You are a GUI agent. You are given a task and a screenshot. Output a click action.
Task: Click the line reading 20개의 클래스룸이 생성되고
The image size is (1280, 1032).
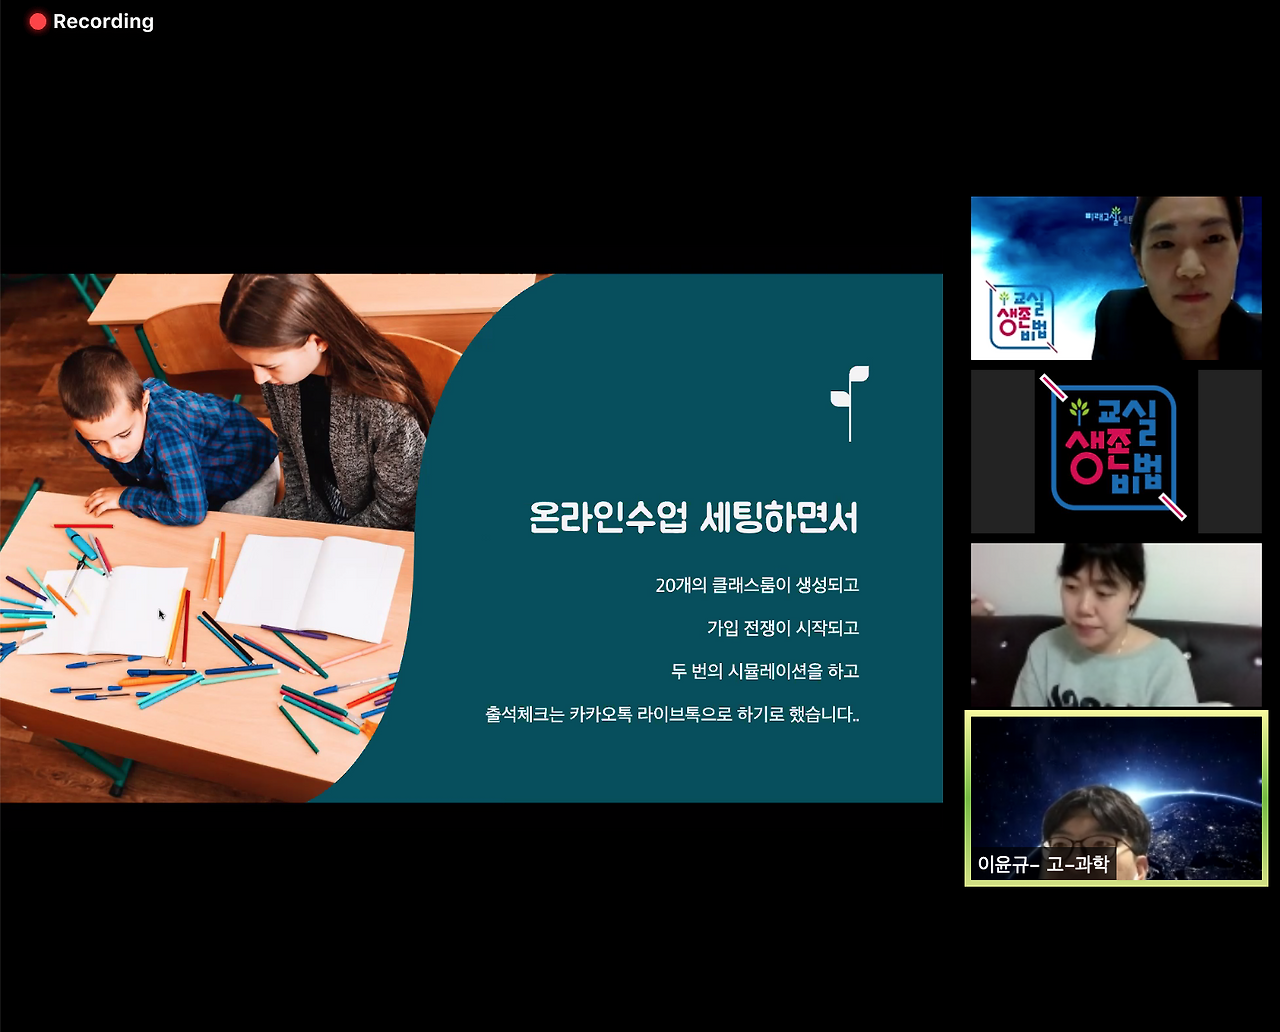tap(758, 585)
